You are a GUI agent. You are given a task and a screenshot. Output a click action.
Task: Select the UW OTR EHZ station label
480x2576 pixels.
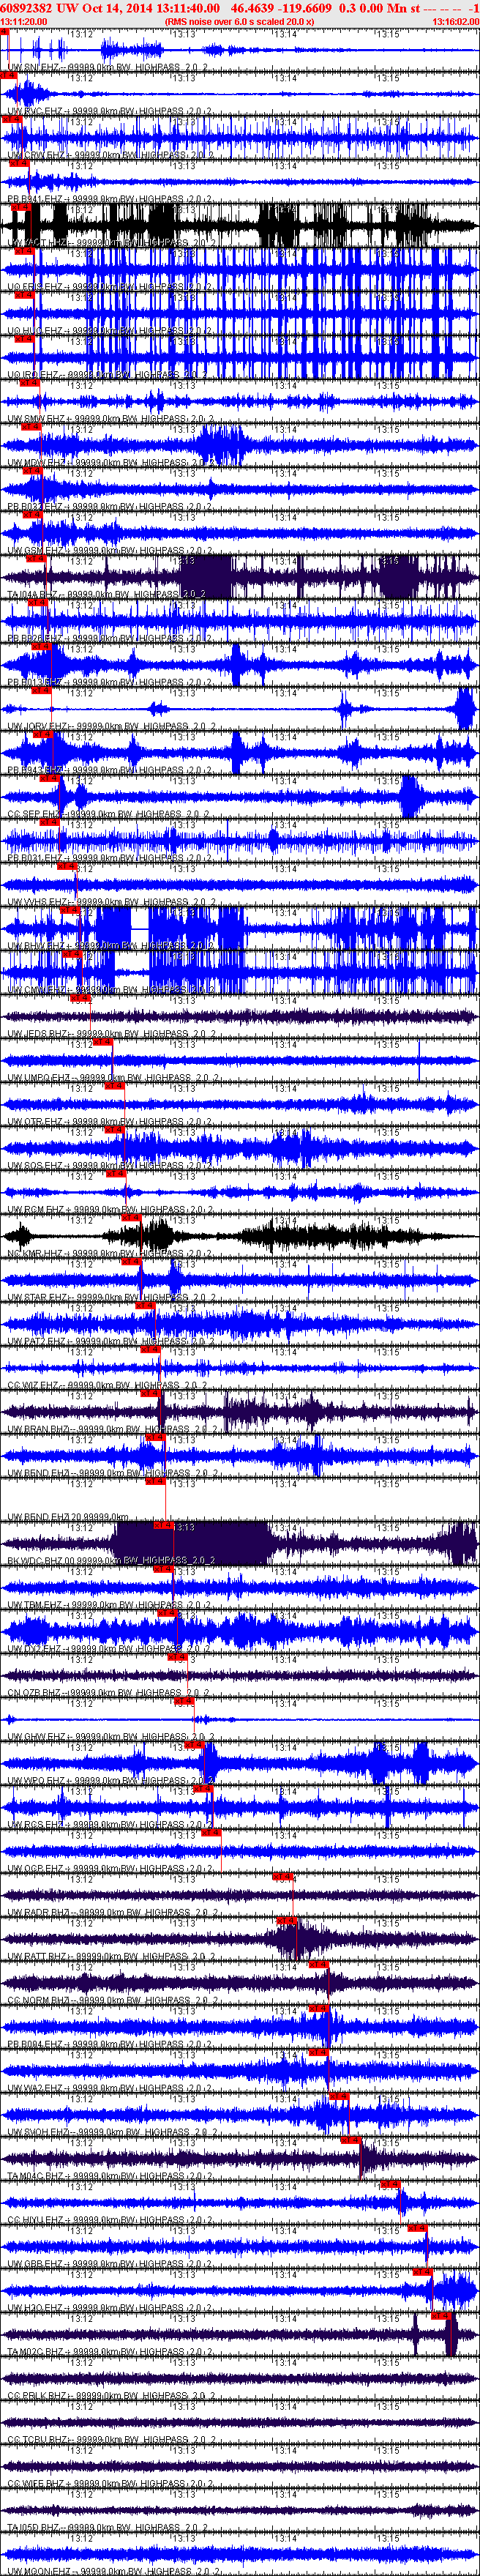coord(108,1123)
